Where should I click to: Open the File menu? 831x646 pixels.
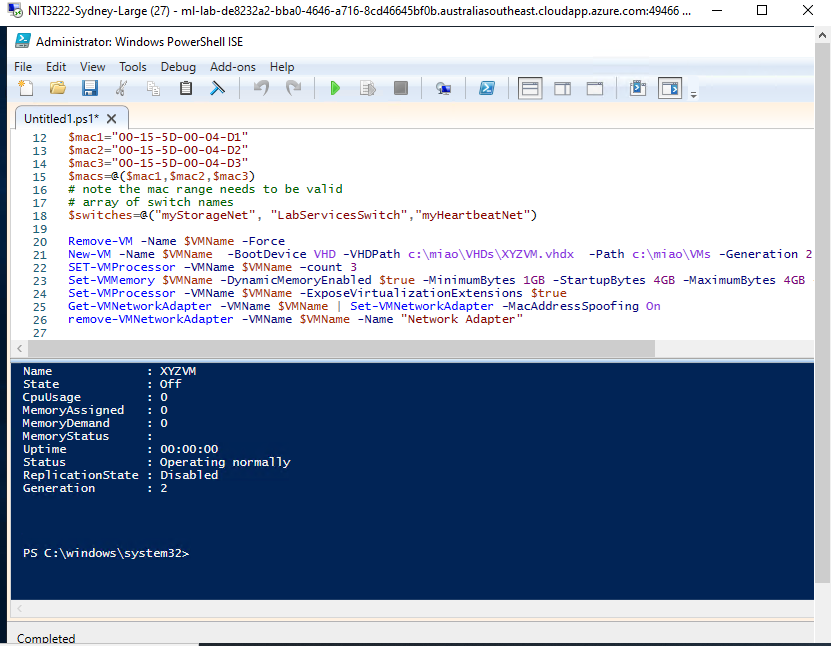(x=23, y=67)
